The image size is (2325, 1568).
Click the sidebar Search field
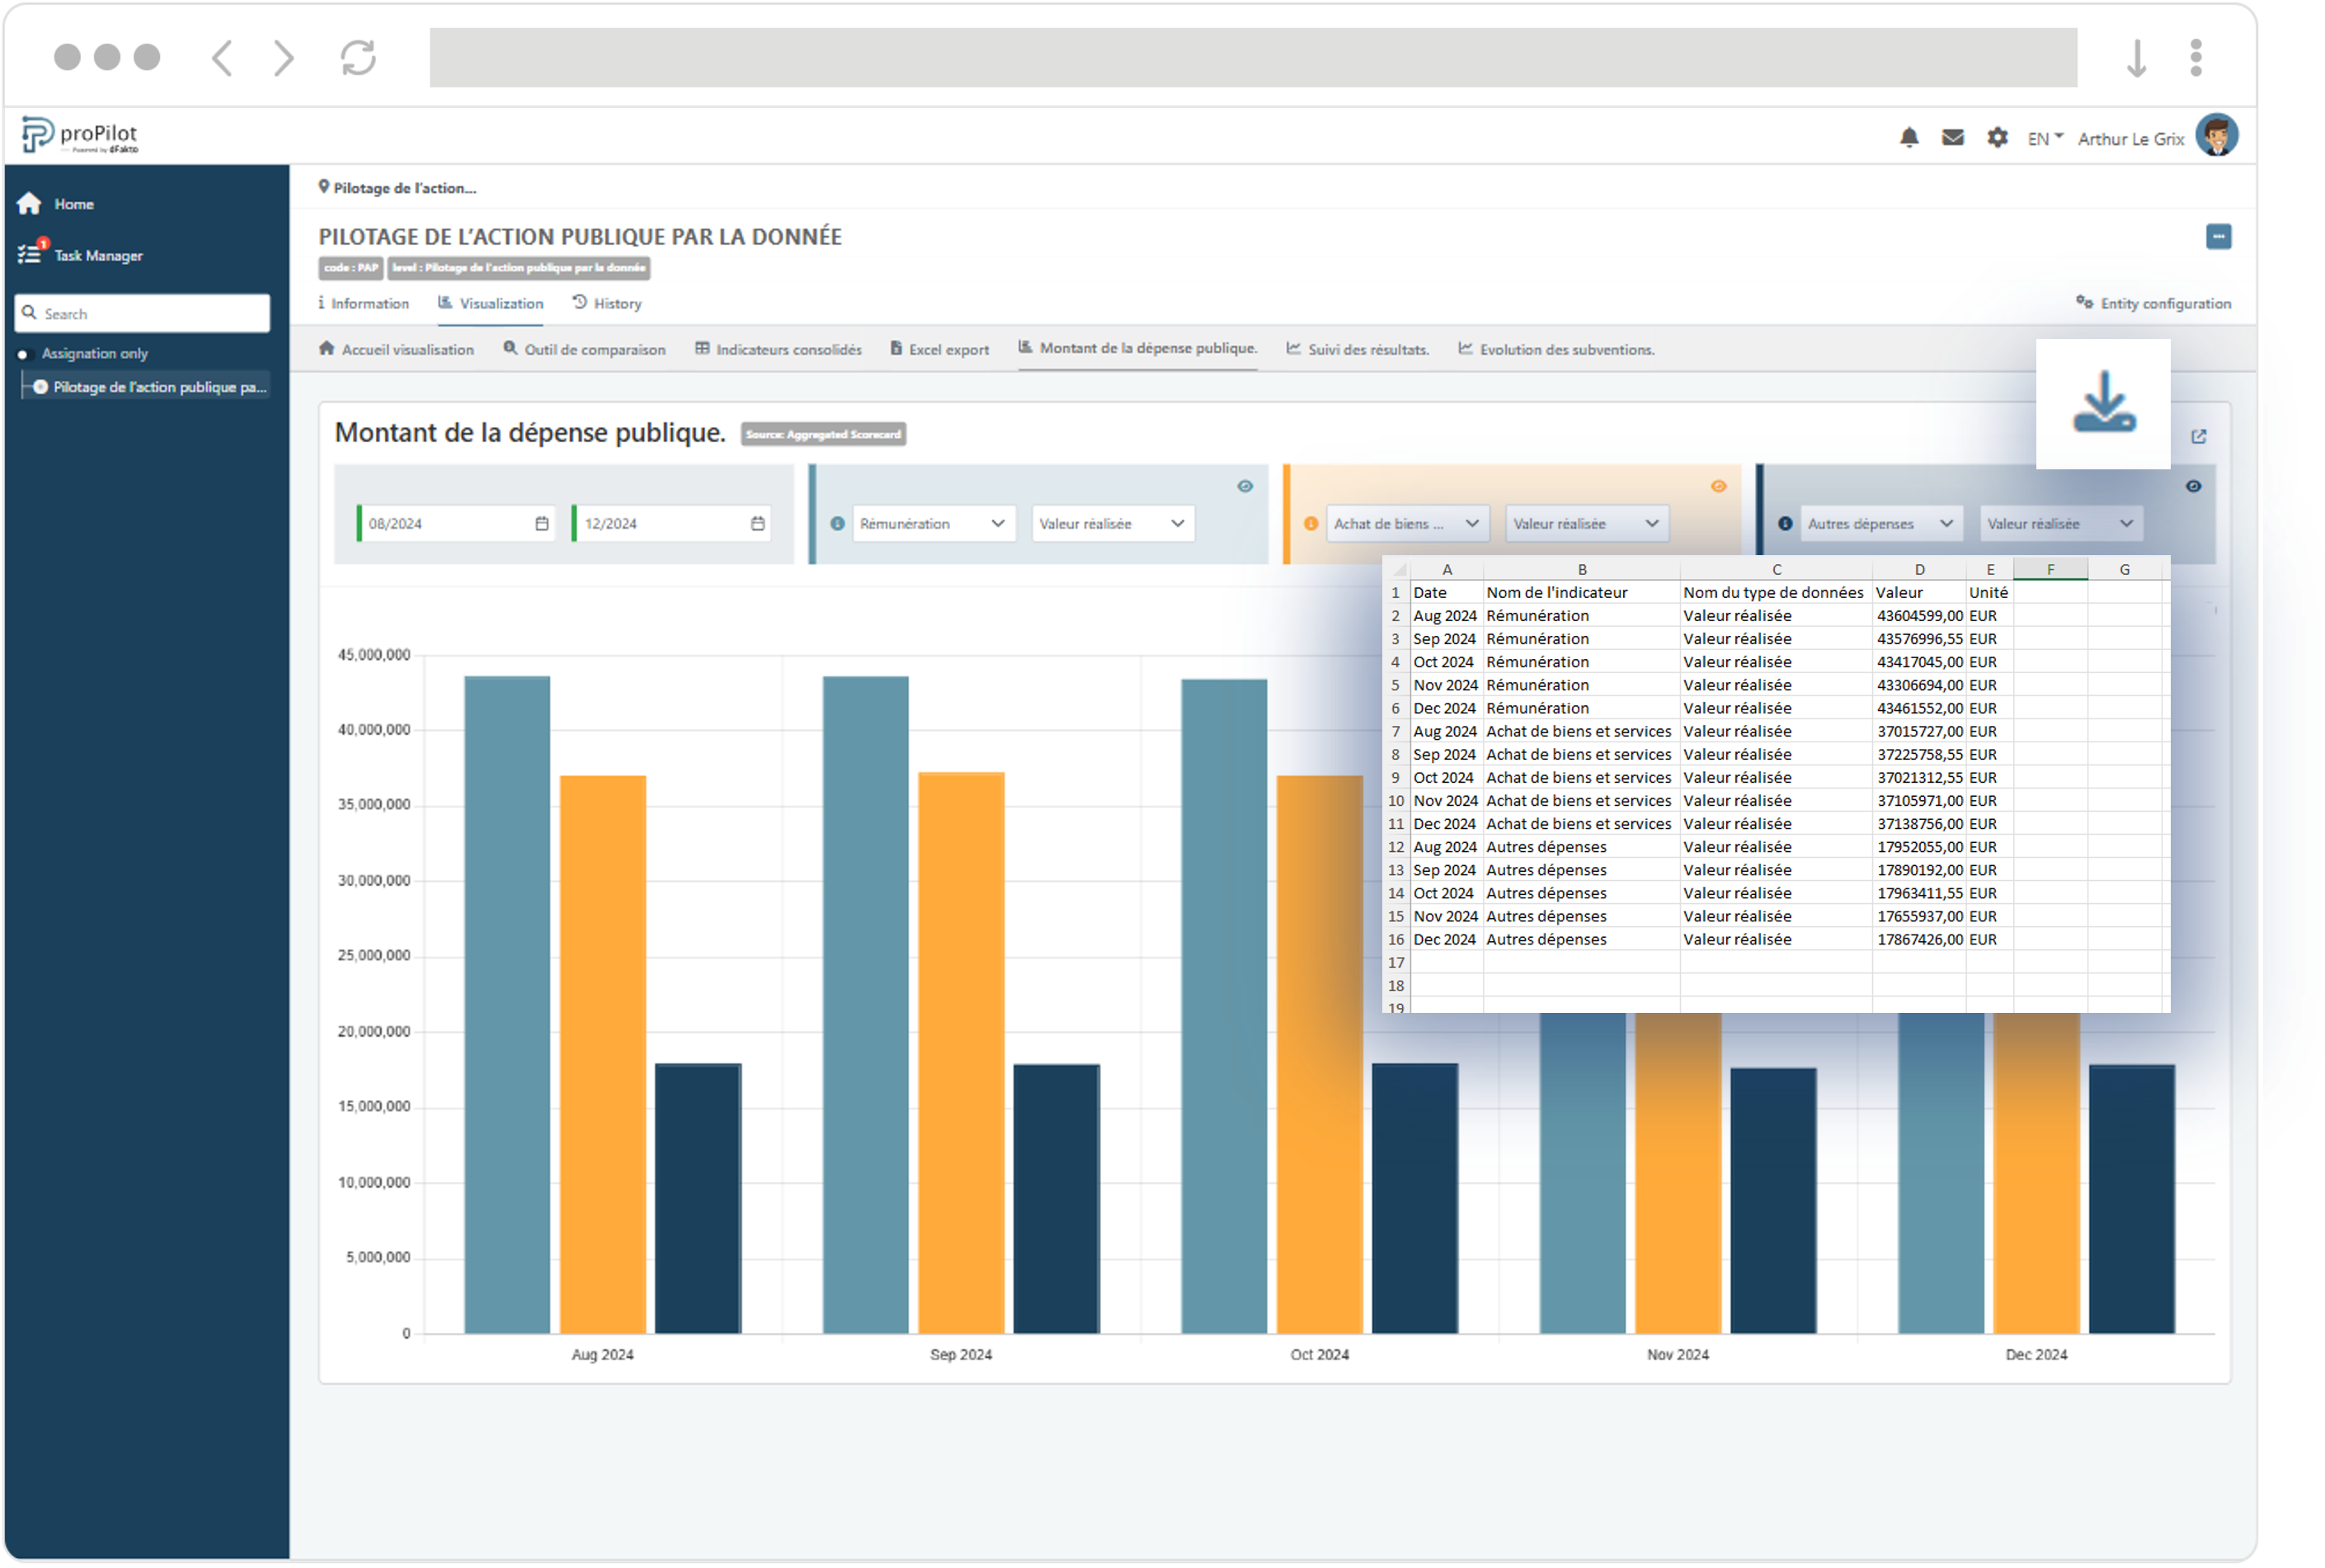point(142,314)
